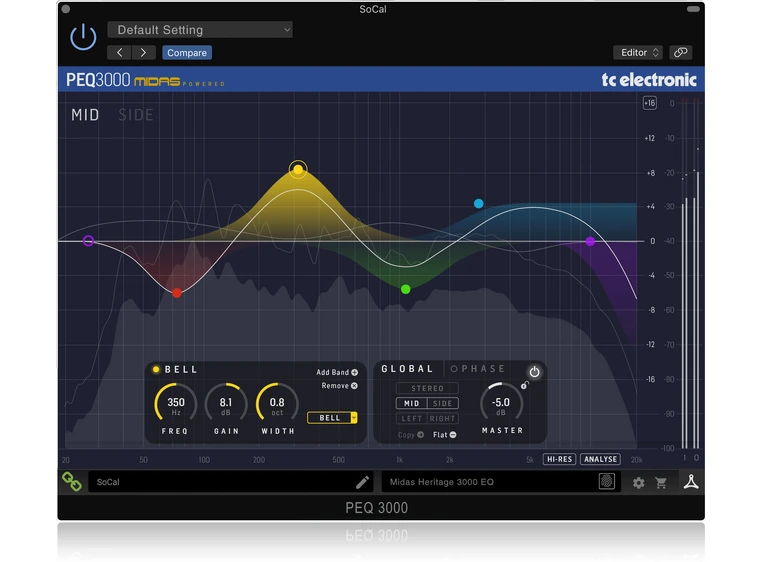
Task: Click the link icon beside Editor
Action: click(680, 52)
